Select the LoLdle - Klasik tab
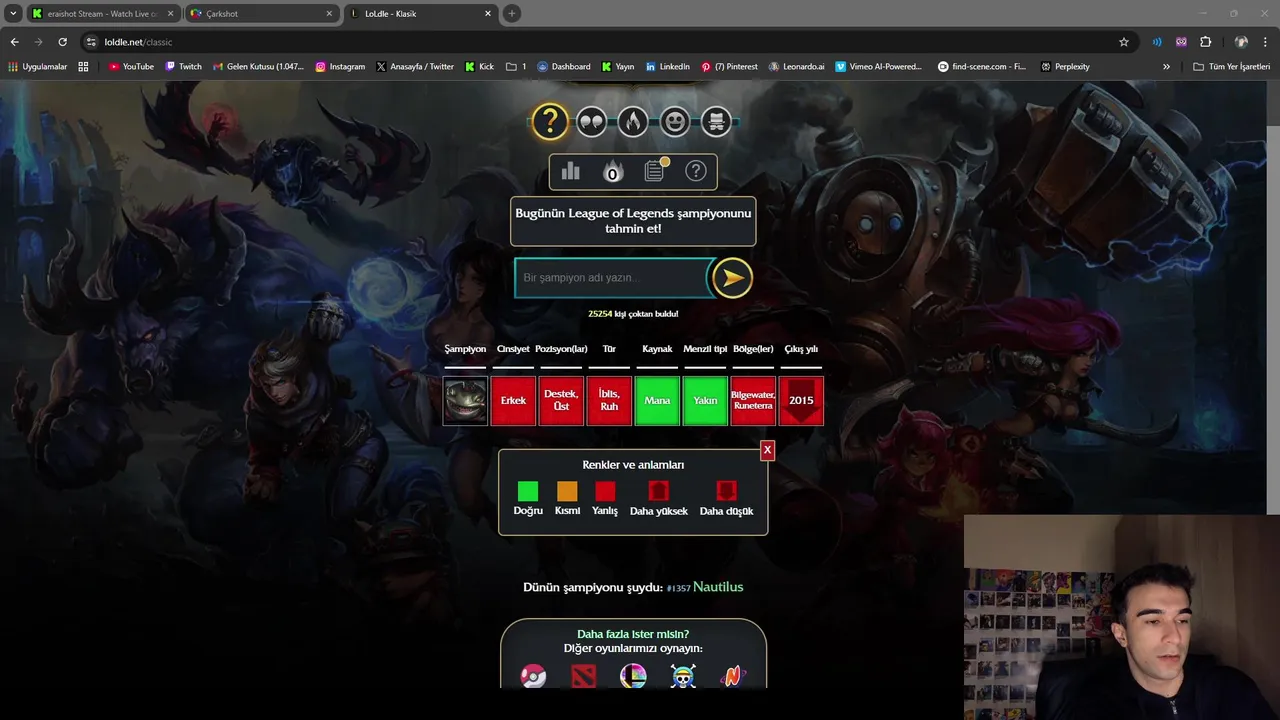 point(421,14)
